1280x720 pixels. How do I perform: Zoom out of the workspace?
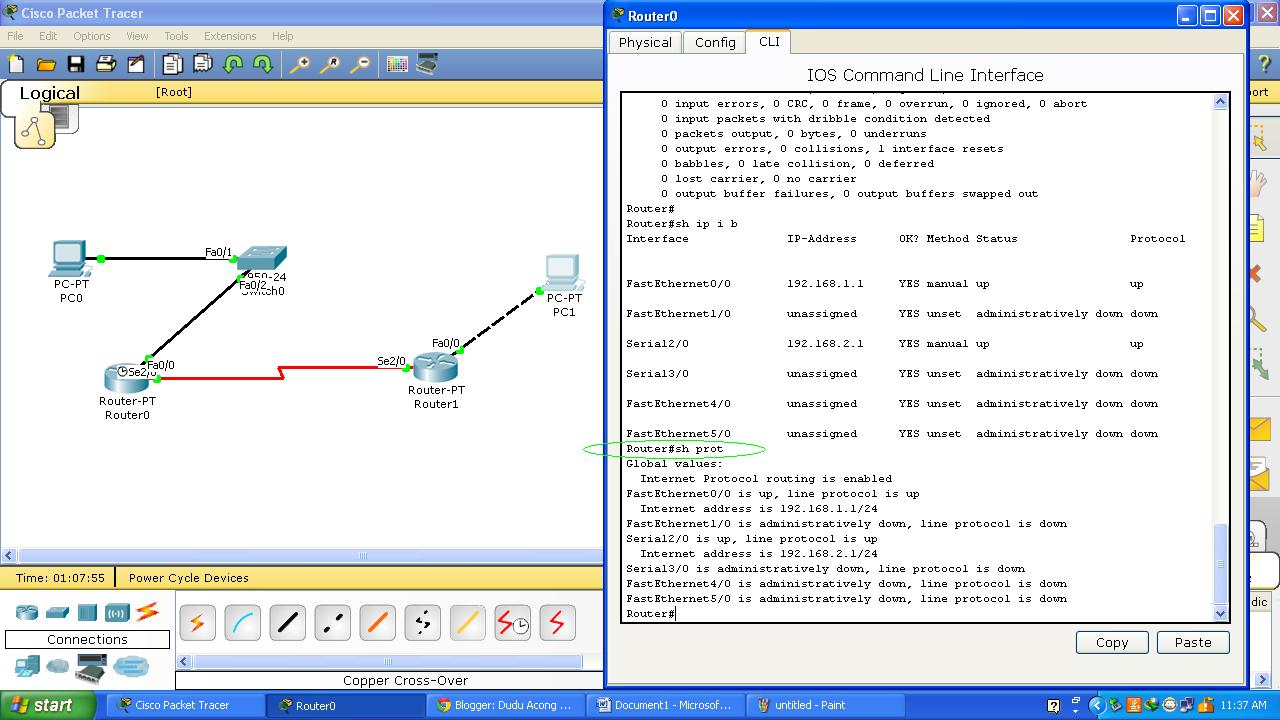click(360, 64)
